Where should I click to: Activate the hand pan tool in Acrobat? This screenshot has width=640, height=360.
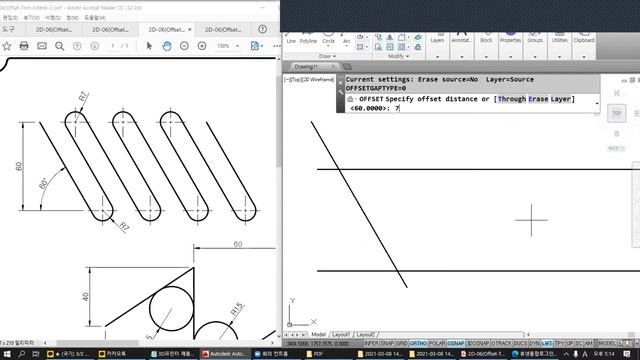click(167, 46)
